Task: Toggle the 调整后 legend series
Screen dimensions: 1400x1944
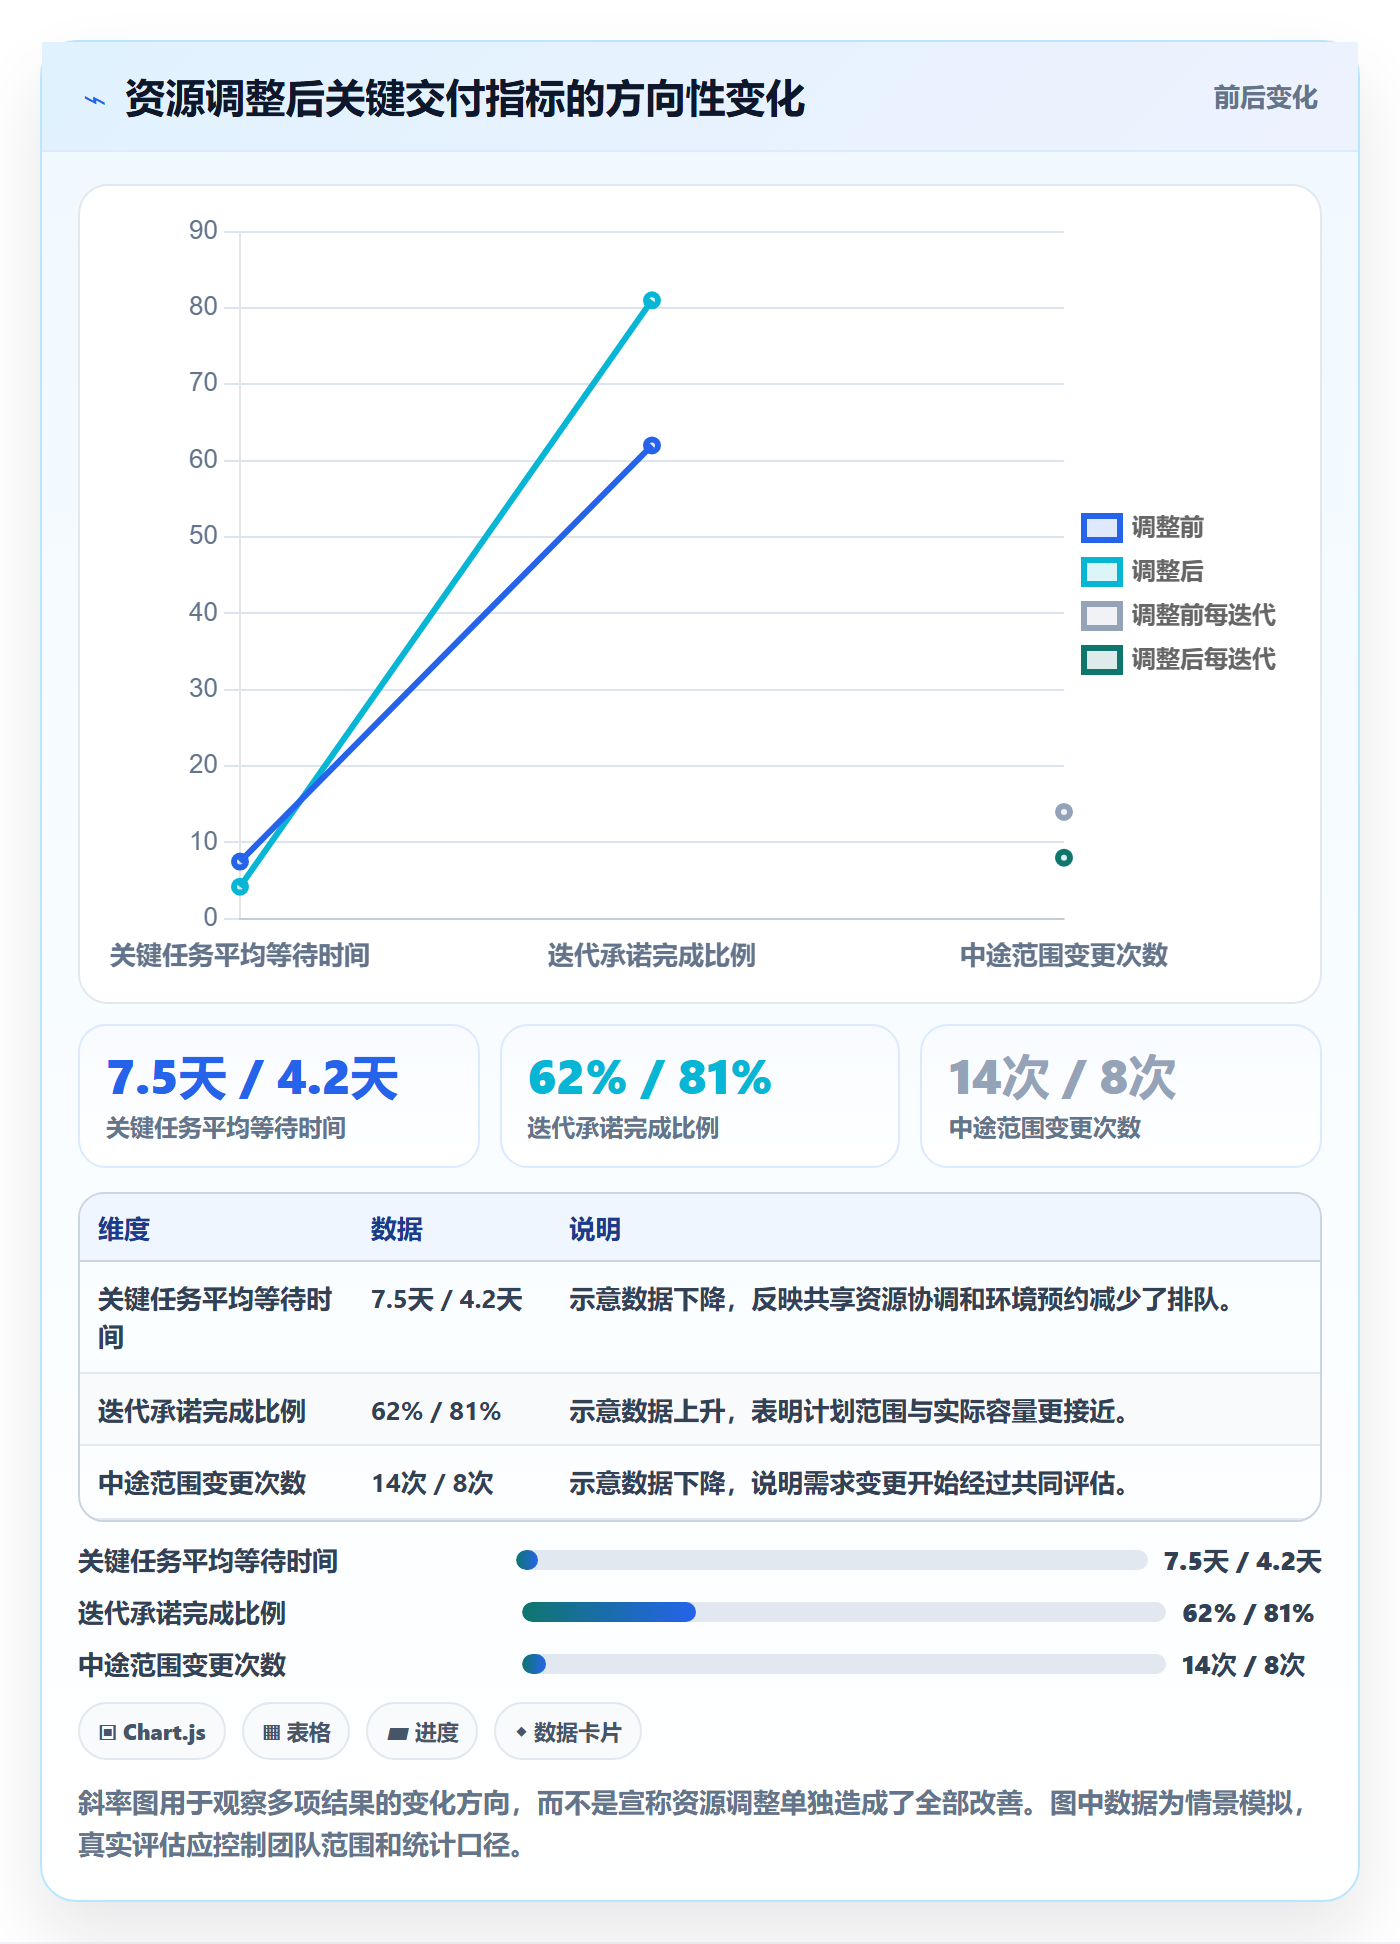Action: [x=1142, y=571]
